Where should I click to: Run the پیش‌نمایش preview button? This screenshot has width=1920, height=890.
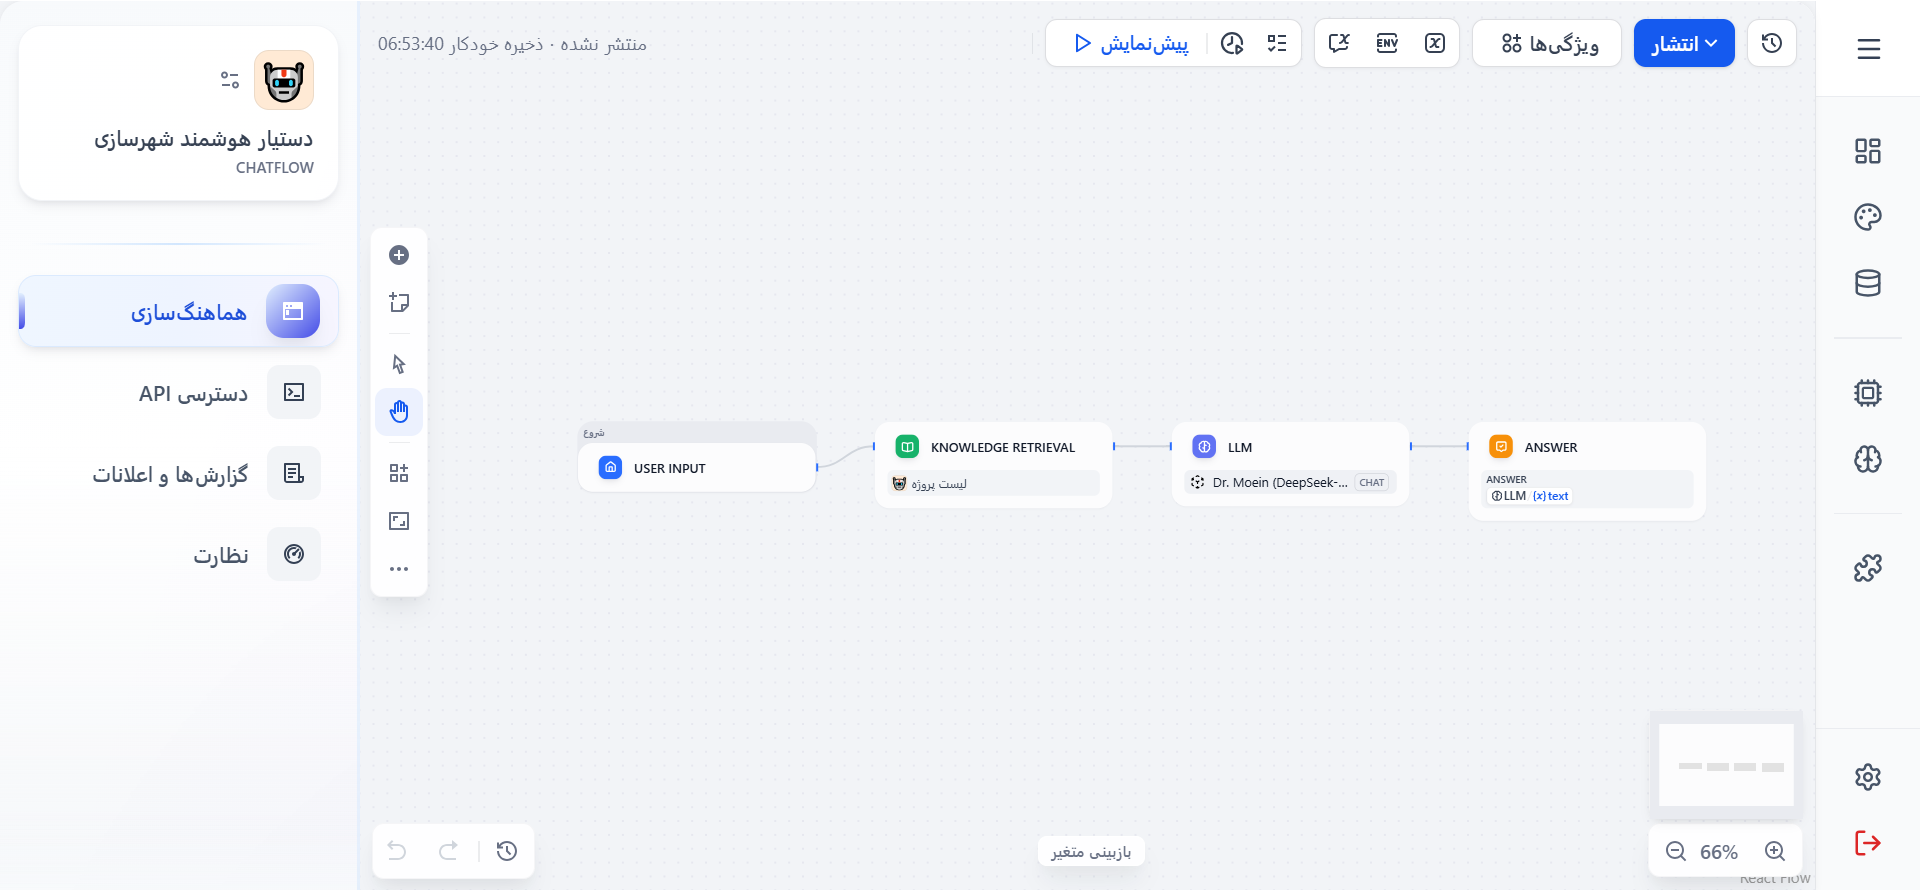point(1131,44)
